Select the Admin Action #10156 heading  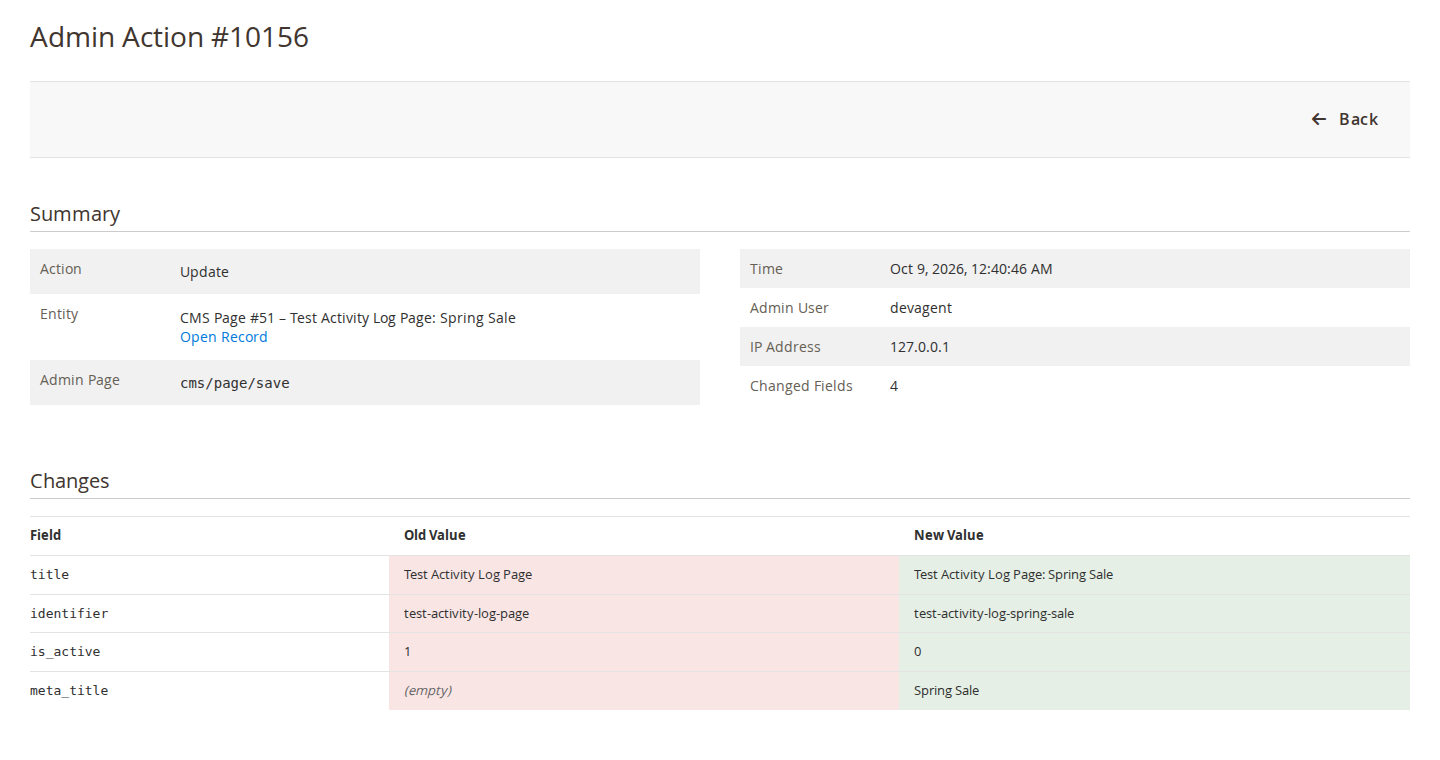click(169, 37)
